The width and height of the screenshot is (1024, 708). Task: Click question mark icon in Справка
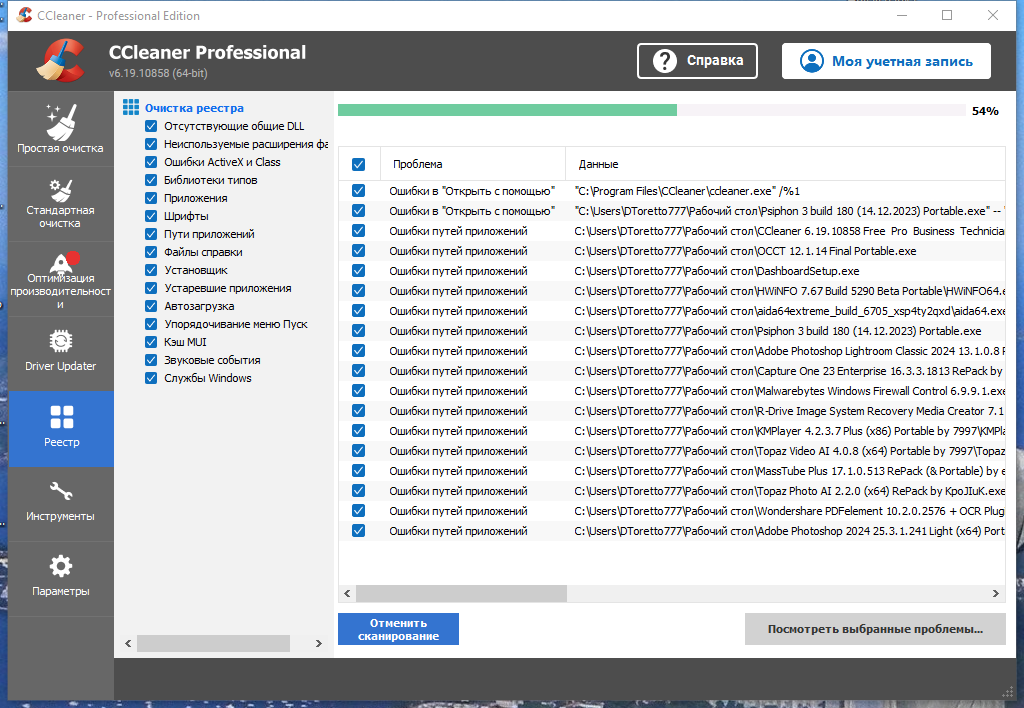(x=664, y=61)
